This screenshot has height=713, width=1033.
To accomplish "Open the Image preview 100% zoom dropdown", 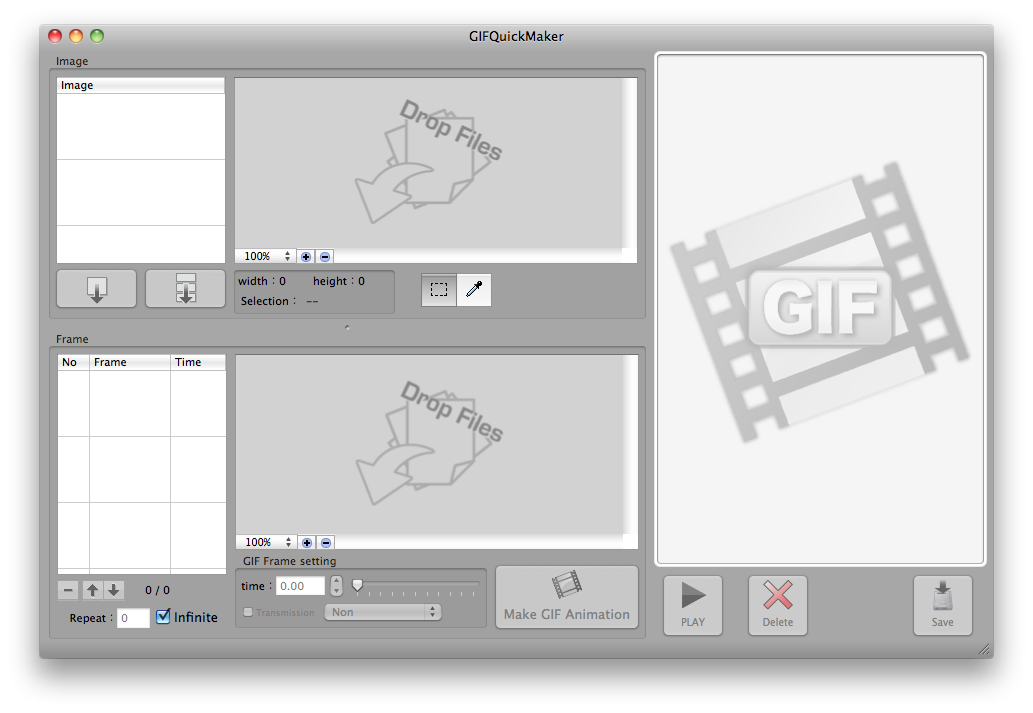I will (266, 256).
